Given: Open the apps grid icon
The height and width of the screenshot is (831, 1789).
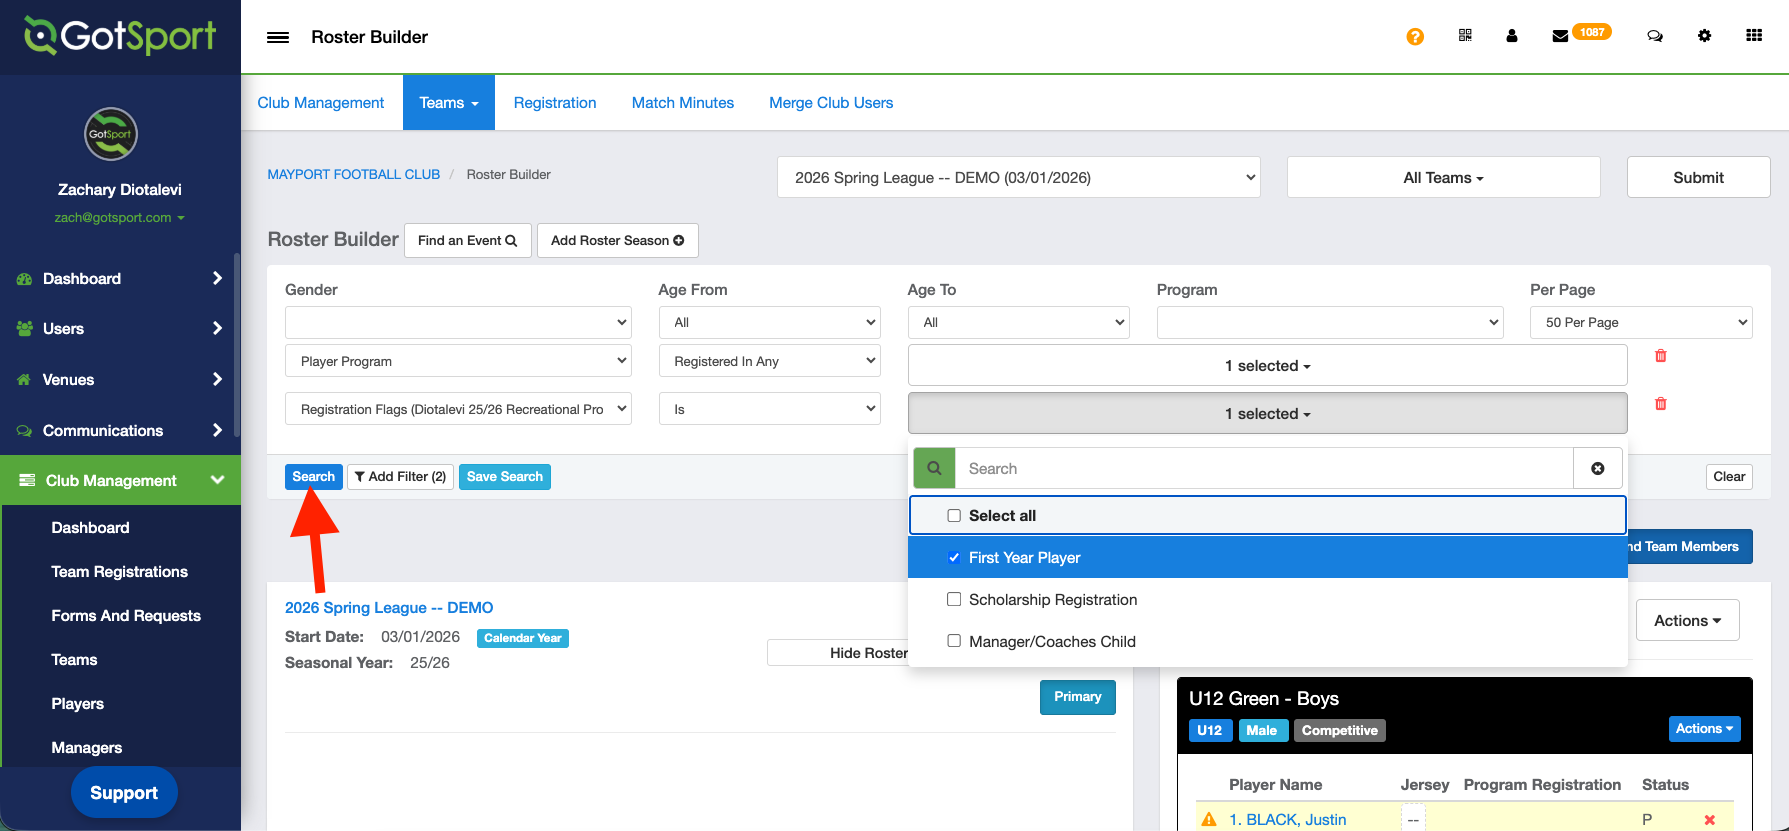Looking at the screenshot, I should [1754, 36].
